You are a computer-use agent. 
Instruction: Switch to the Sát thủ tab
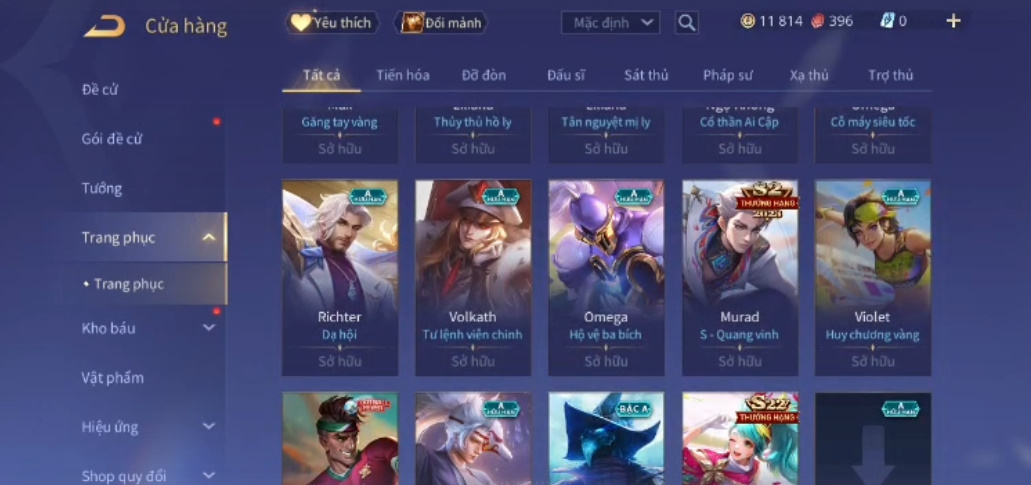(646, 75)
